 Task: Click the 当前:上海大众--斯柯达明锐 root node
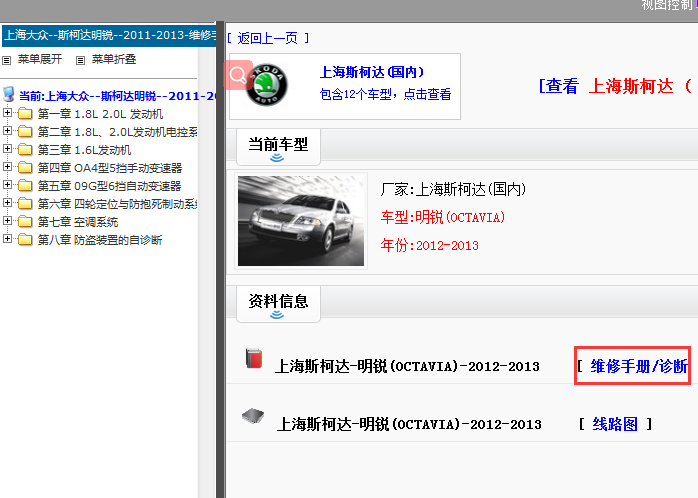[x=118, y=96]
